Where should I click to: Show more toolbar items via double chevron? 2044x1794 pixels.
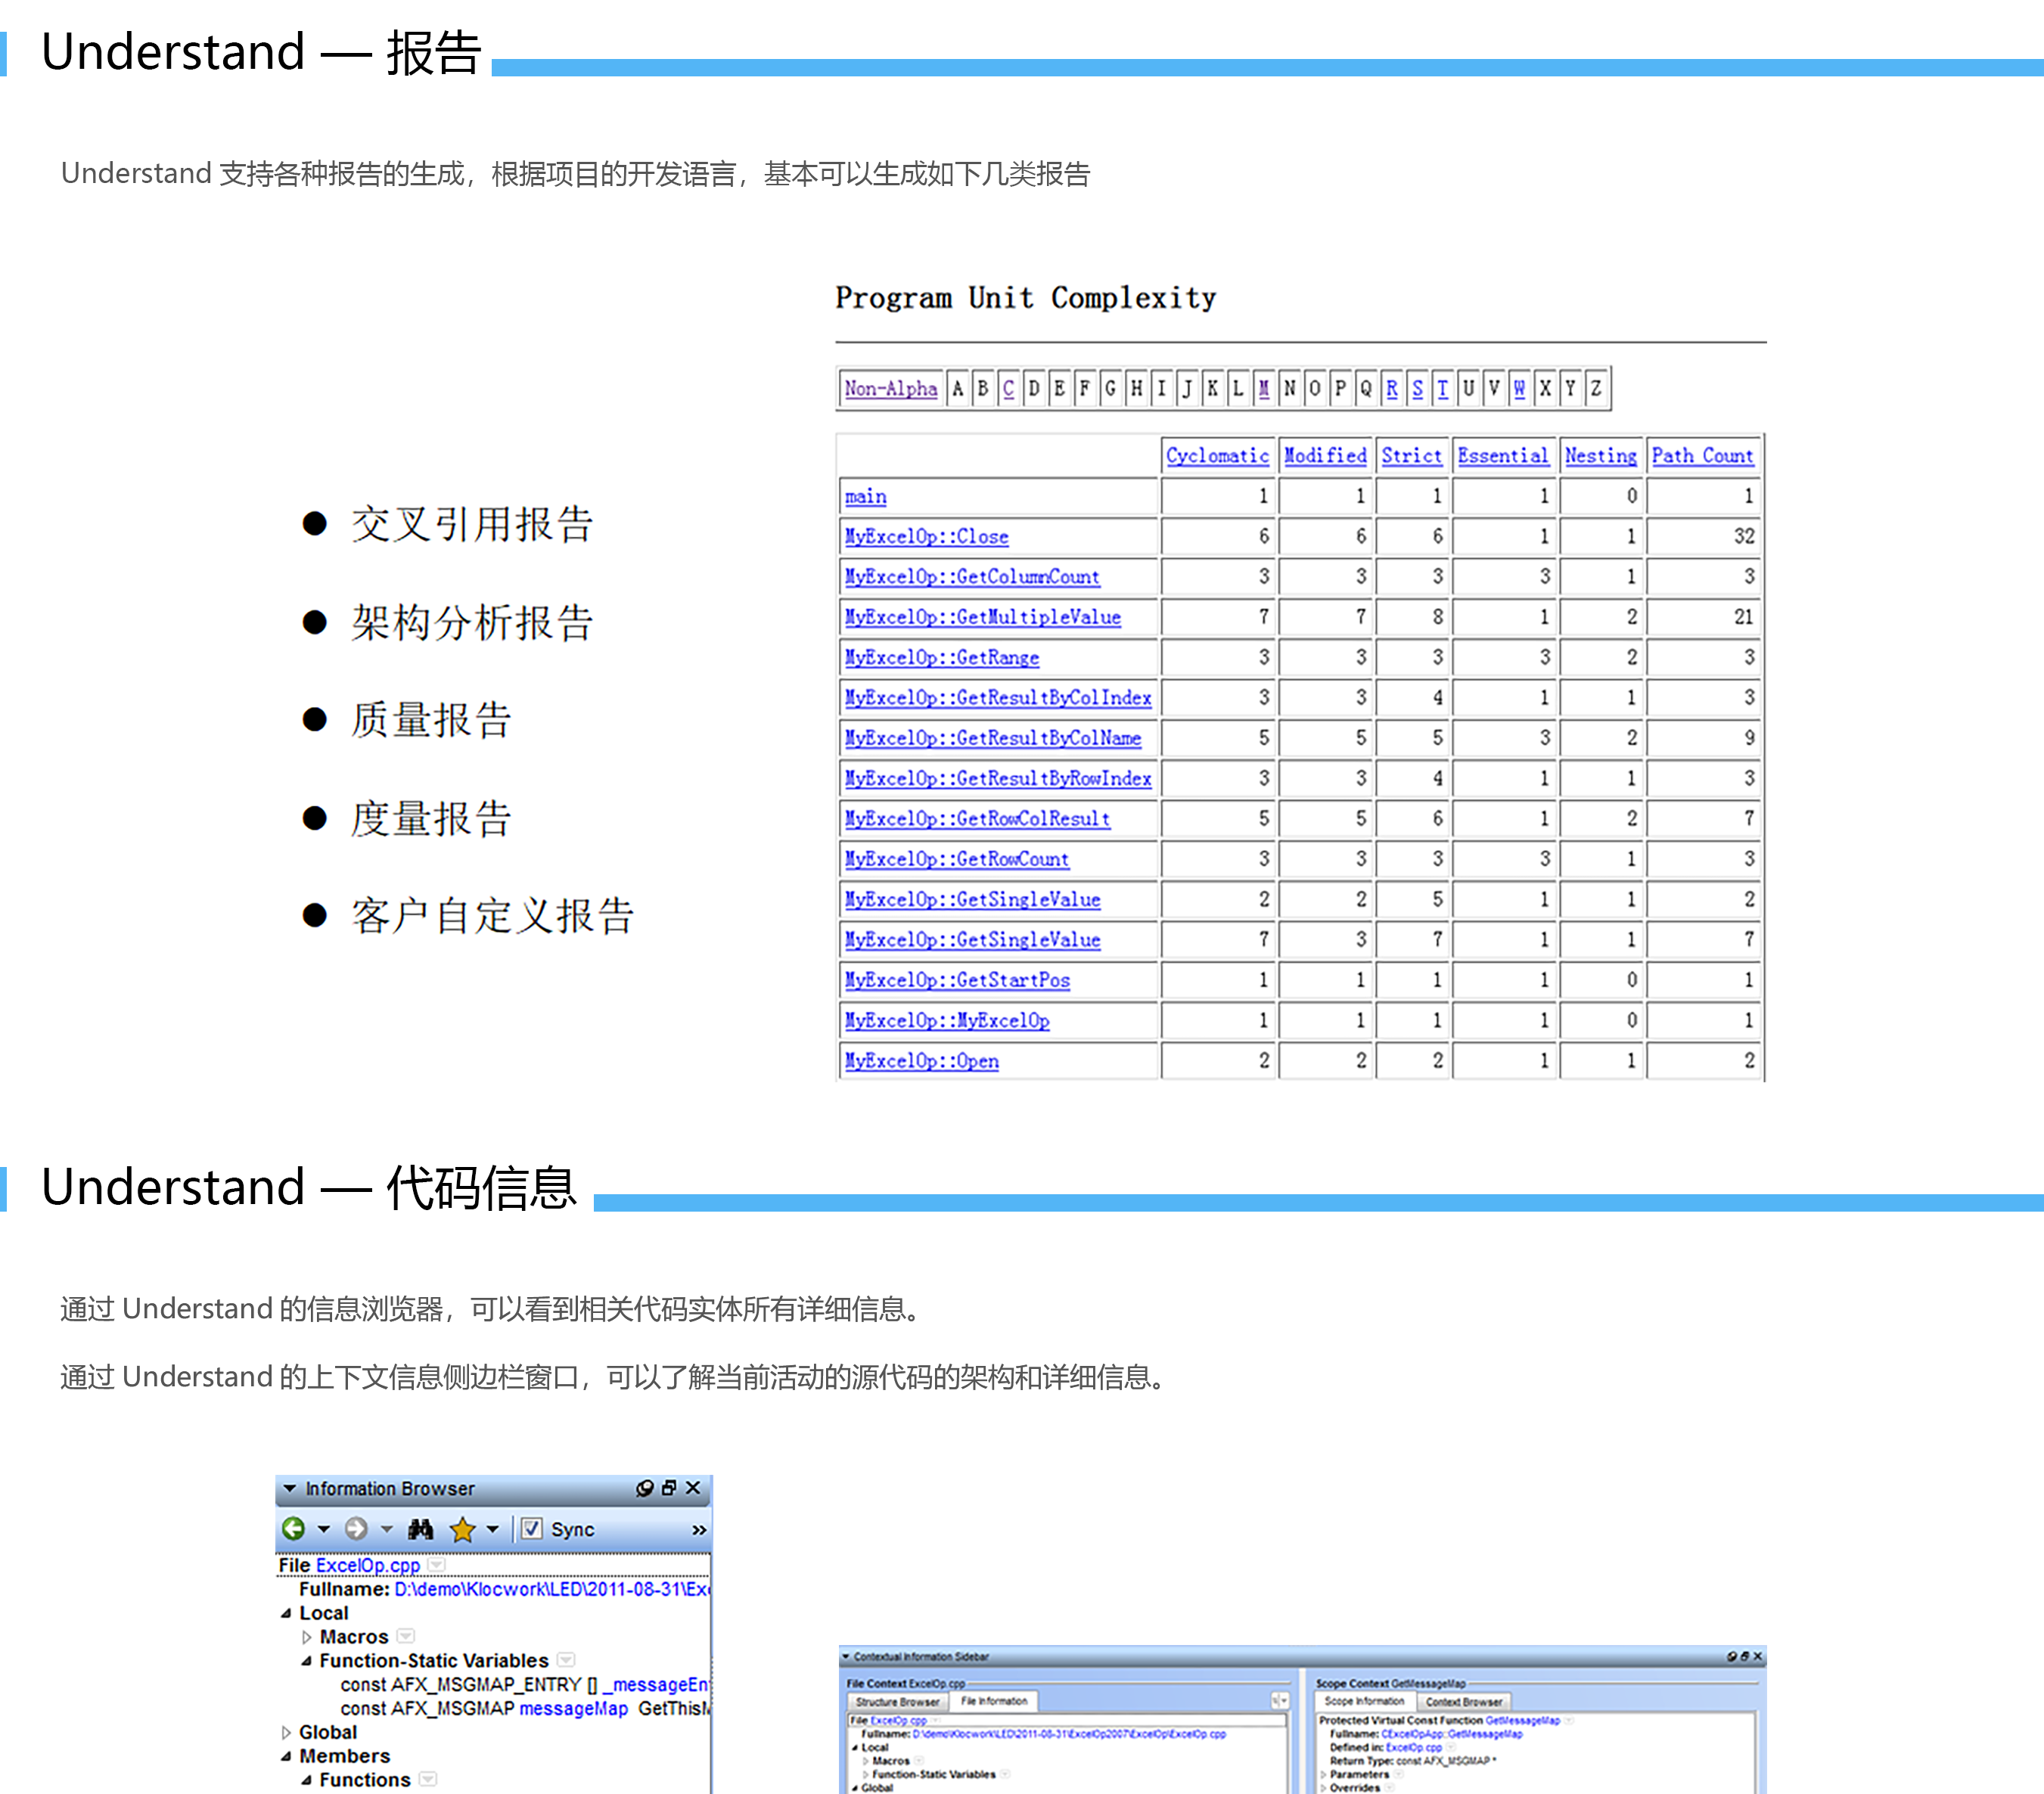[698, 1530]
